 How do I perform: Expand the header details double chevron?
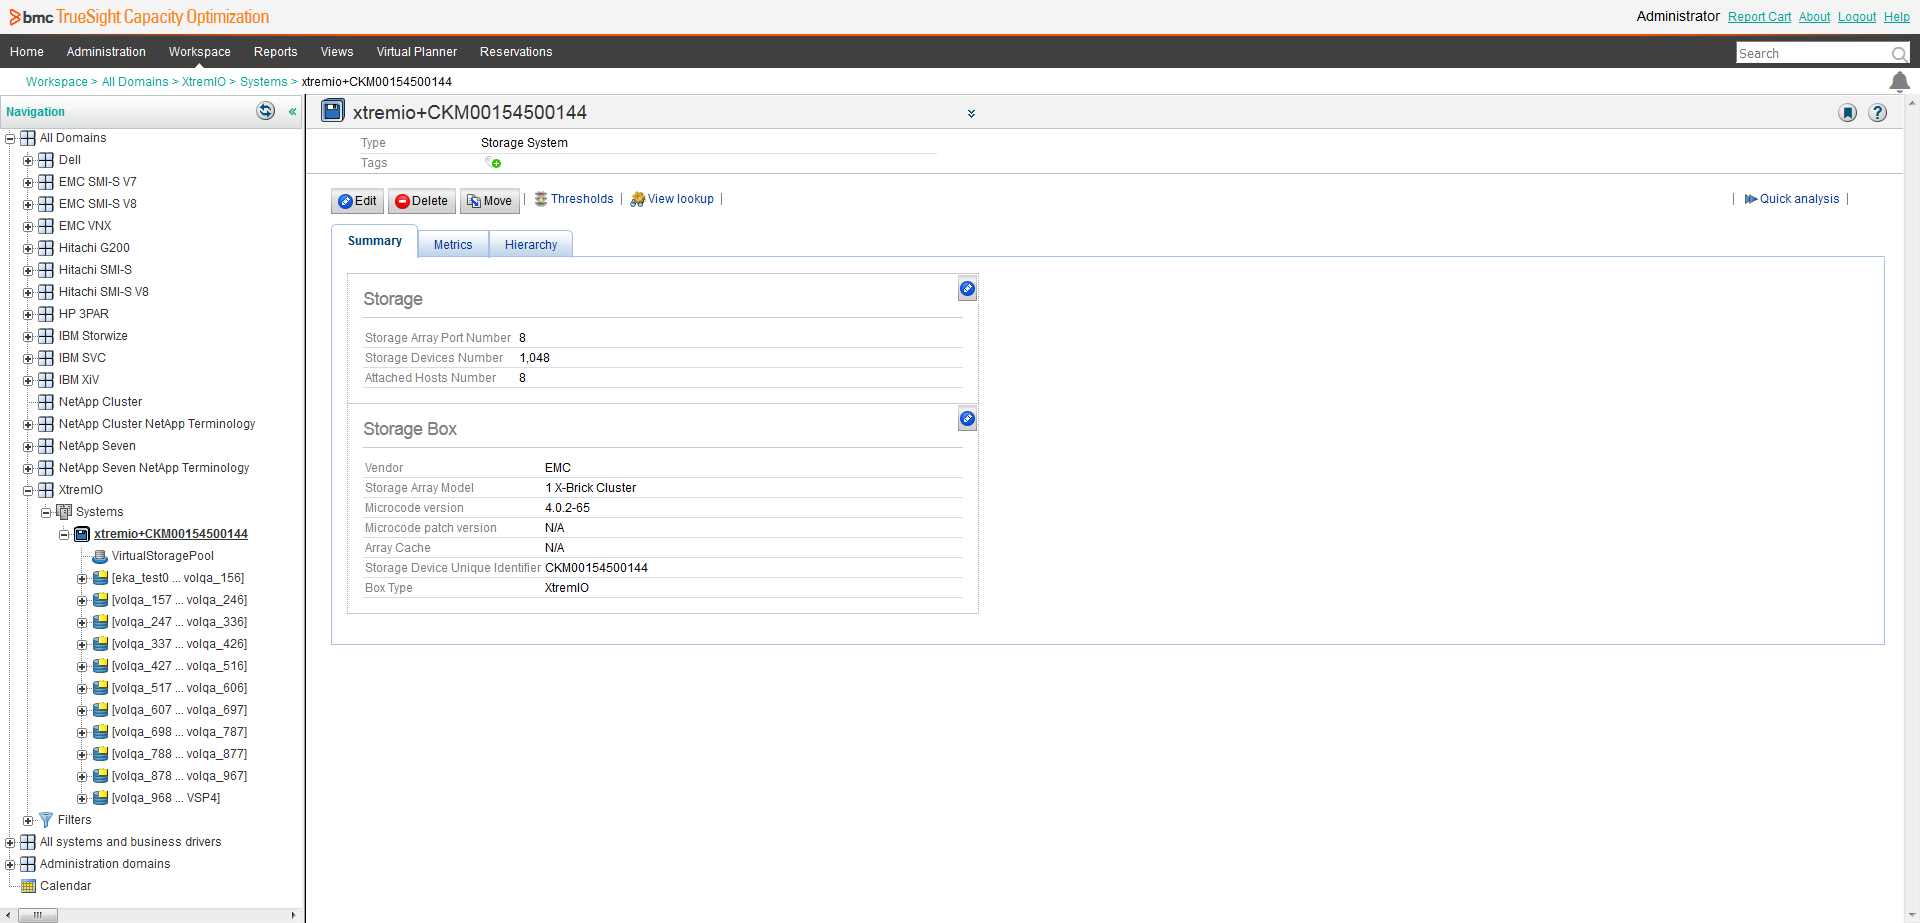tap(971, 114)
